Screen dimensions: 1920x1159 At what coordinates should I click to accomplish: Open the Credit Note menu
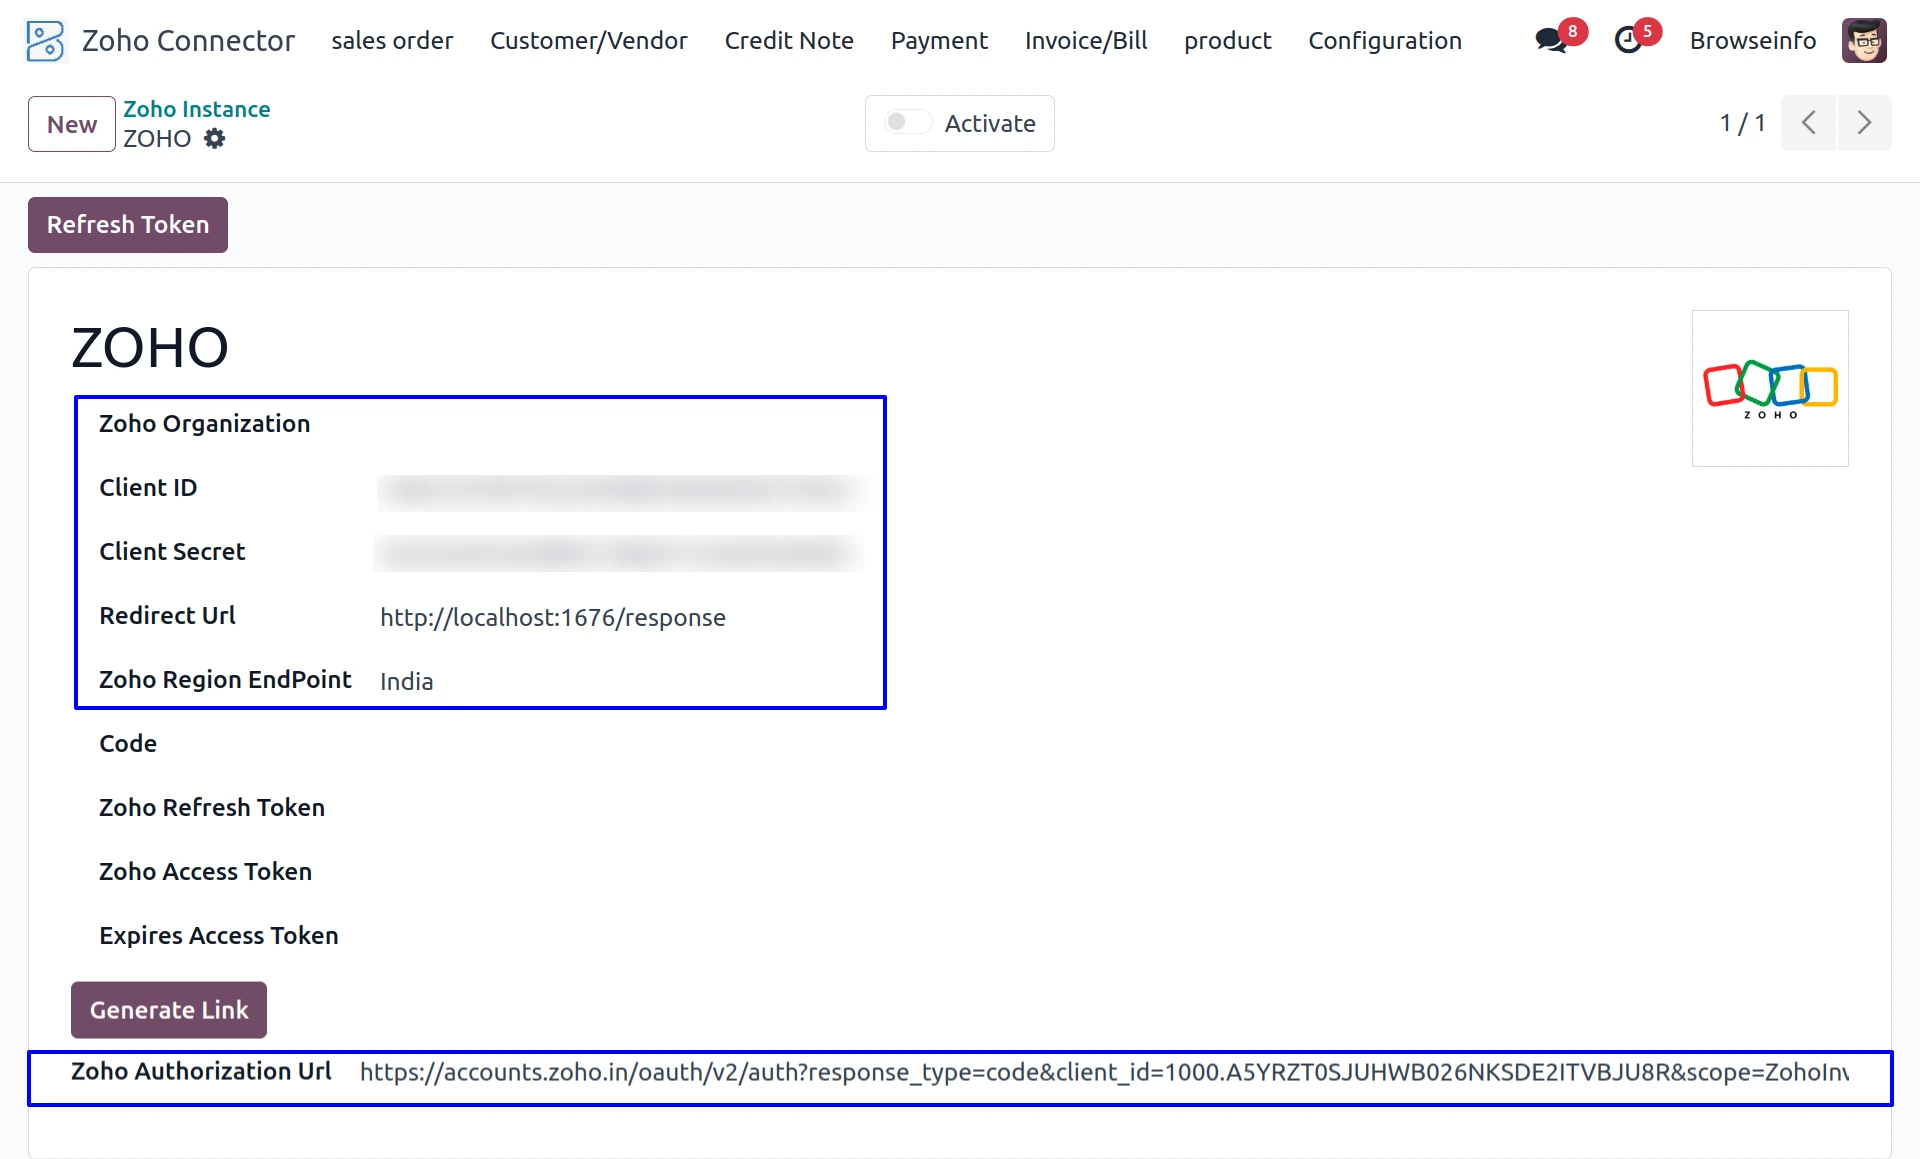(788, 41)
